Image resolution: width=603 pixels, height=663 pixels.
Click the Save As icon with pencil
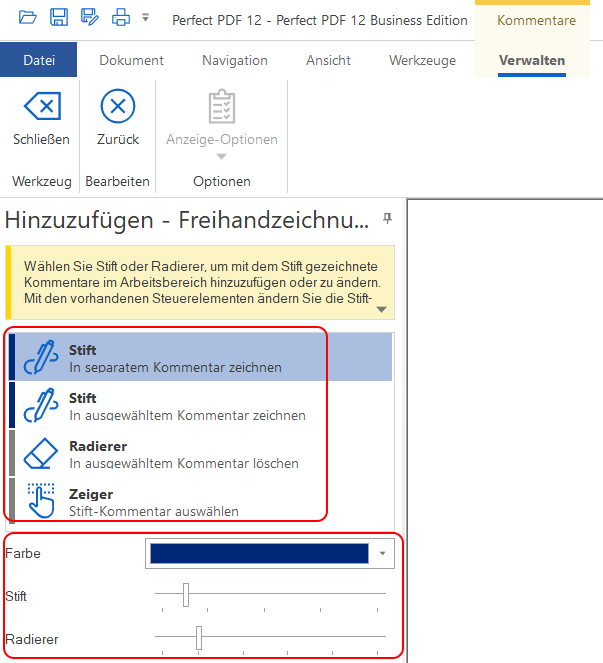90,18
